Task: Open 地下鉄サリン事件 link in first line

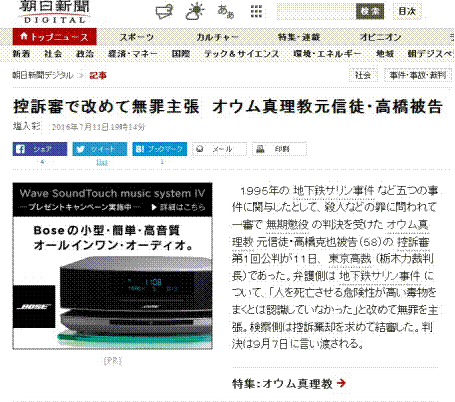Action: pos(334,191)
